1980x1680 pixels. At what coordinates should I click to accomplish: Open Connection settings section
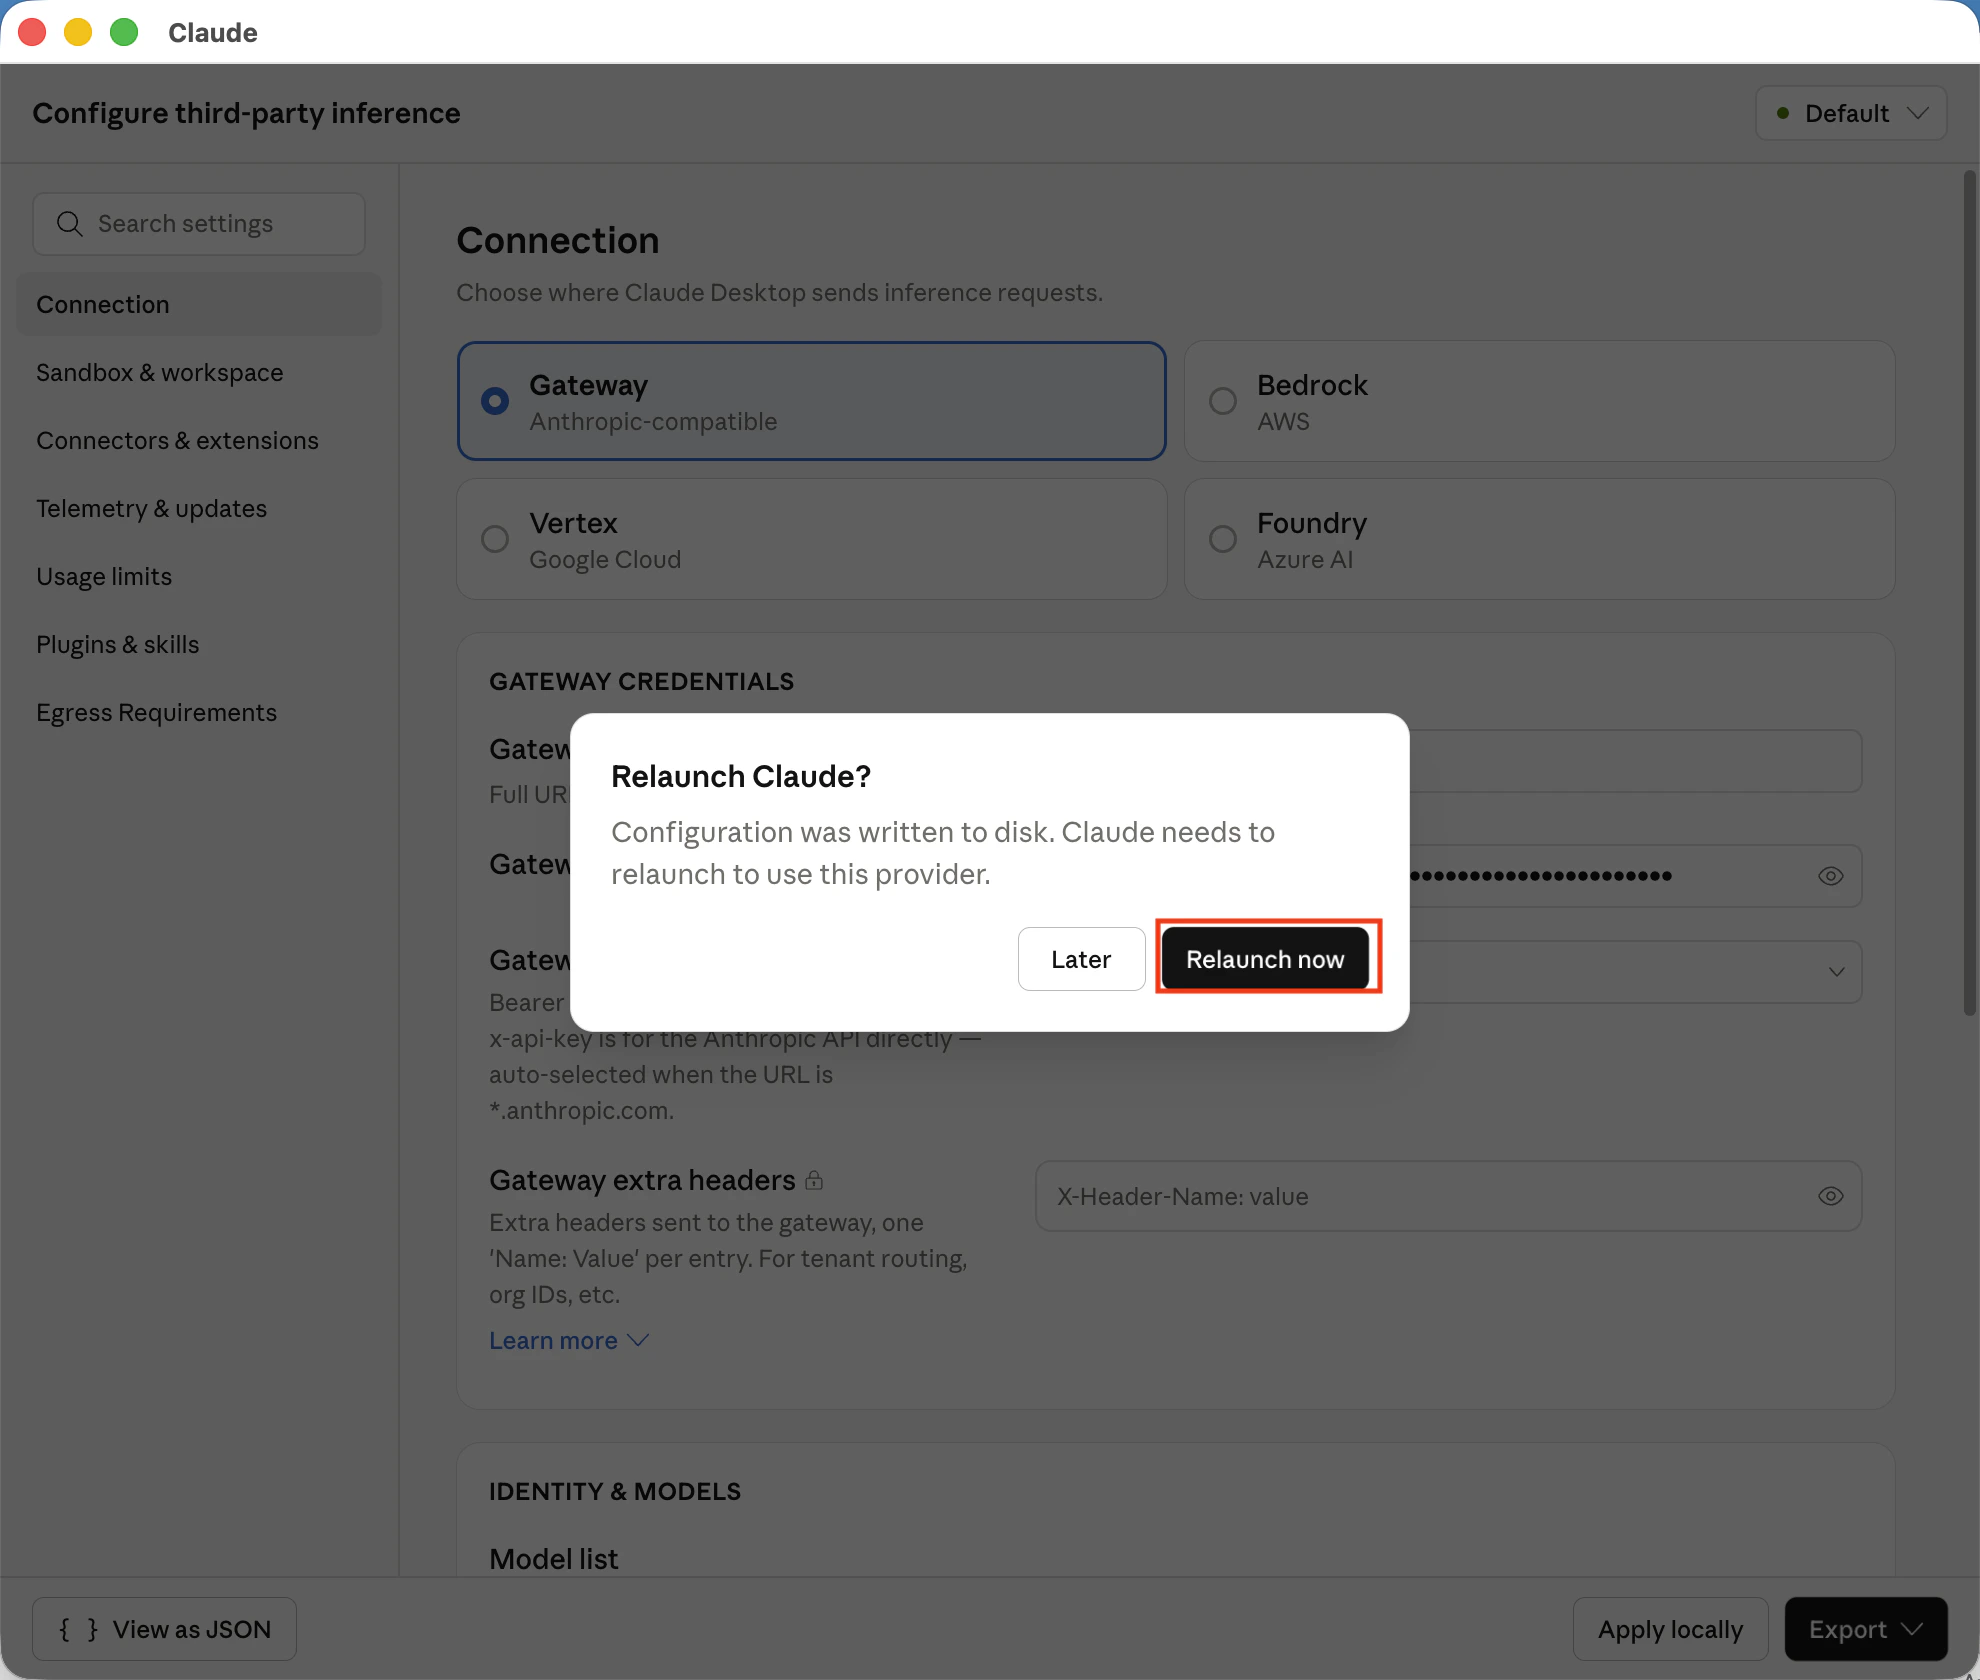(199, 304)
